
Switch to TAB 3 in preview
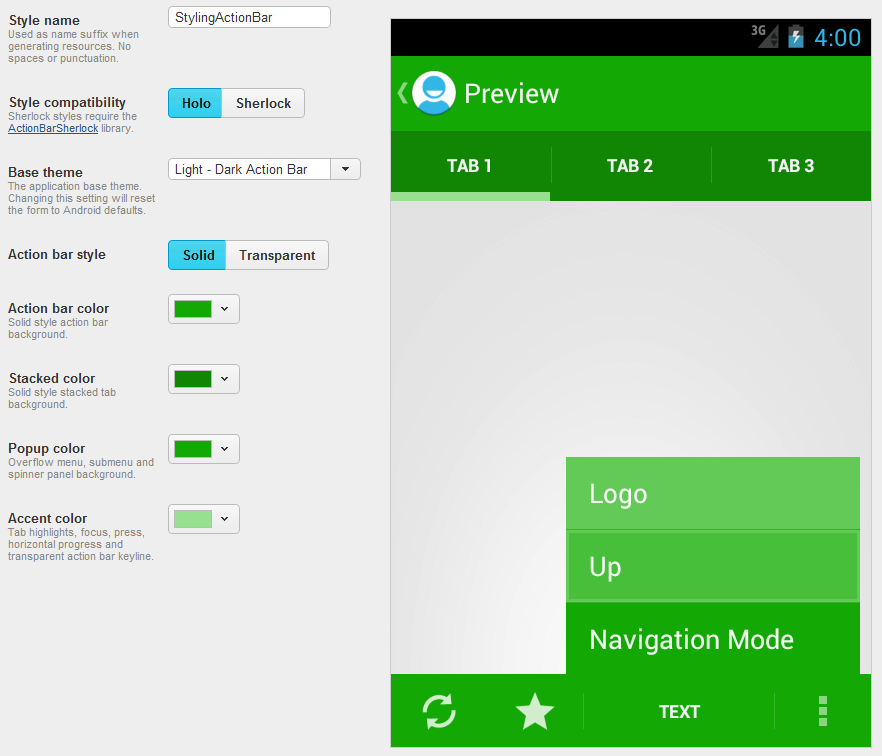pyautogui.click(x=791, y=166)
